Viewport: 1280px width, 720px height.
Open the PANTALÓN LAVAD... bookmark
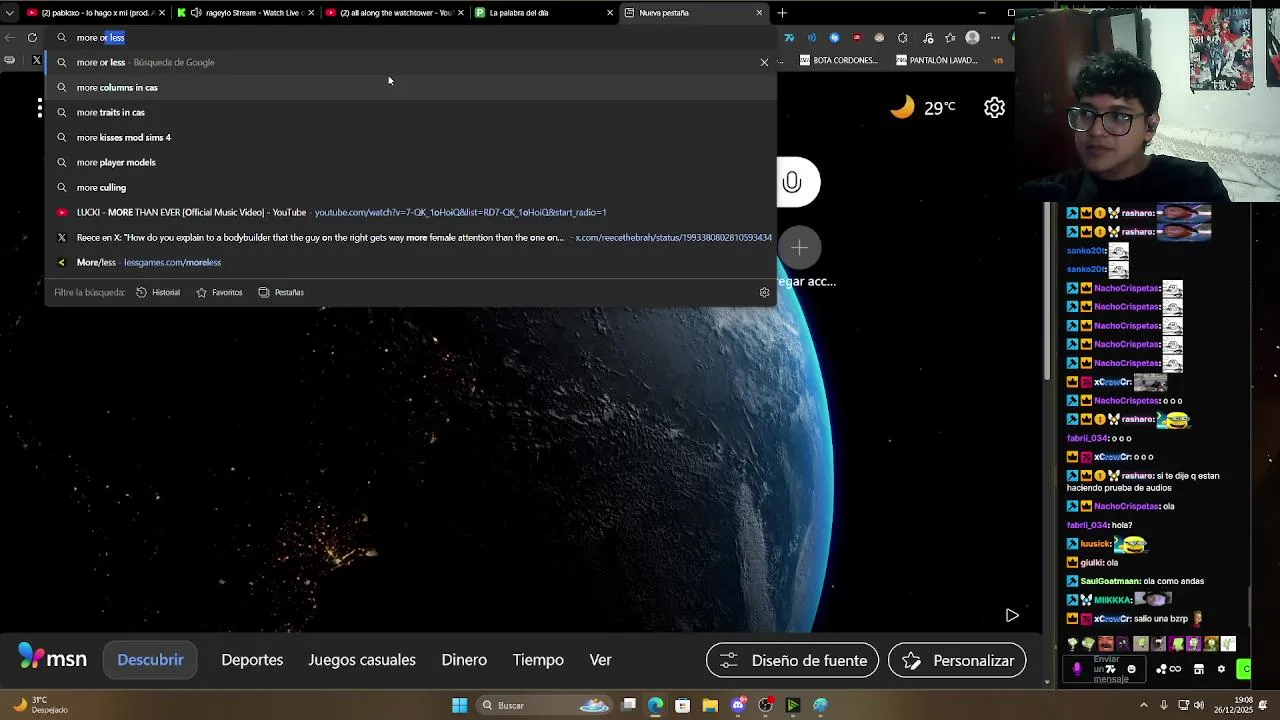(x=937, y=60)
